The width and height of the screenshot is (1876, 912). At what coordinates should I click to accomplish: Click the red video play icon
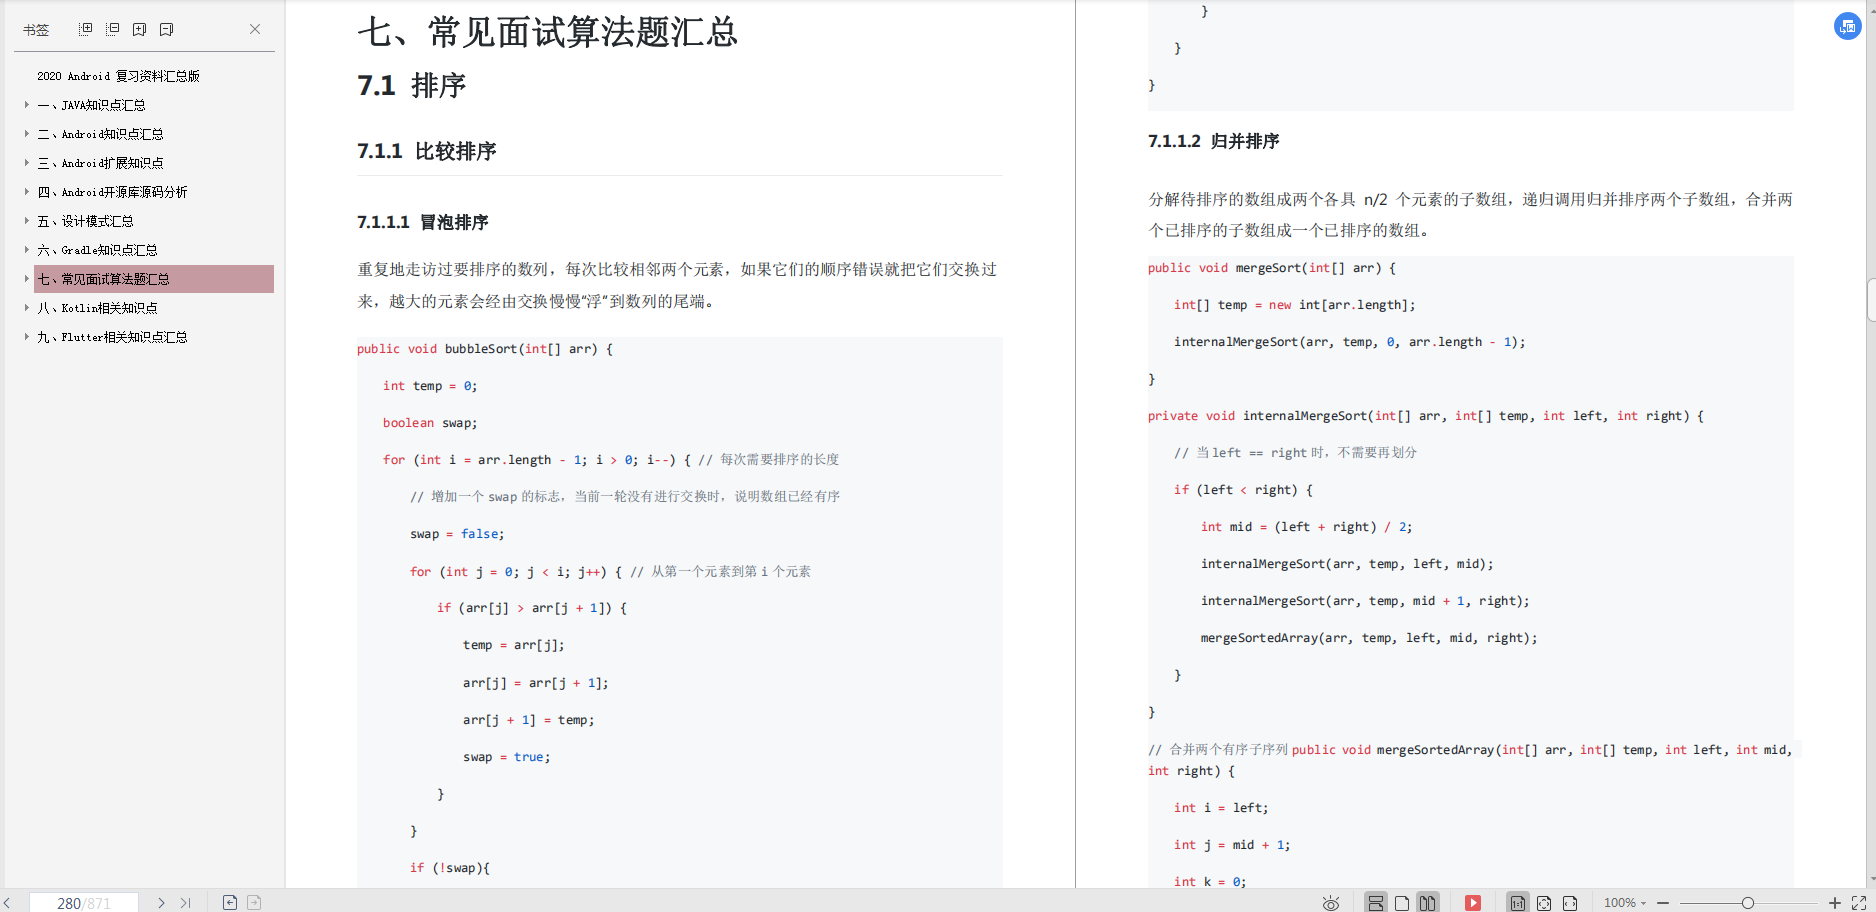coord(1473,902)
